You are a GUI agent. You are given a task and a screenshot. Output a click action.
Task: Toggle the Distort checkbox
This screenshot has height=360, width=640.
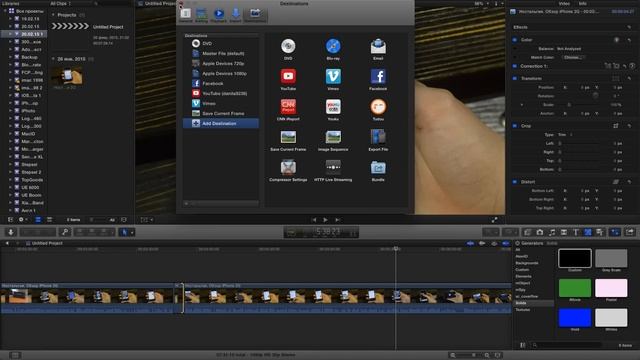pyautogui.click(x=515, y=182)
